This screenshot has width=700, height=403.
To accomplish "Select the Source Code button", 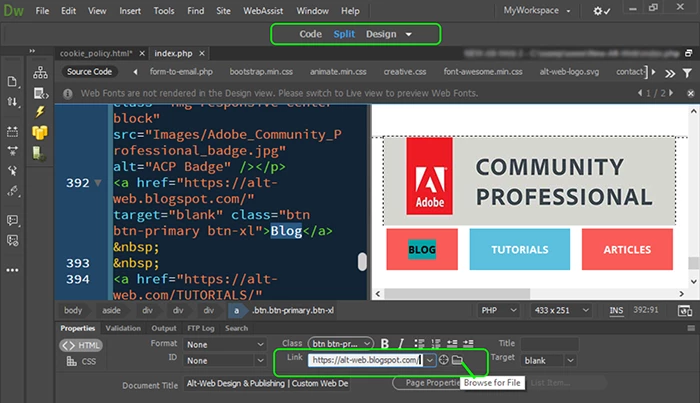I will 89,72.
